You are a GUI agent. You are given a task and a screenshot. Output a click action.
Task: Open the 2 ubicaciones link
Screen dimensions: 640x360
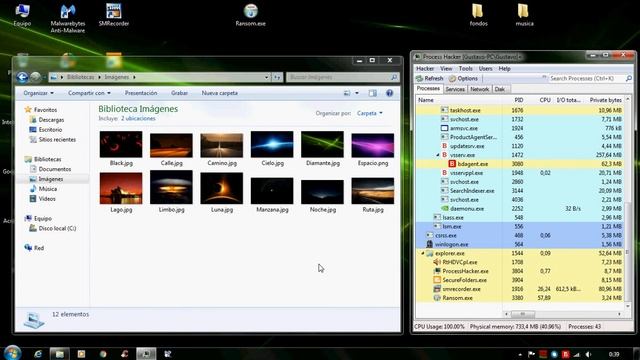tap(138, 118)
